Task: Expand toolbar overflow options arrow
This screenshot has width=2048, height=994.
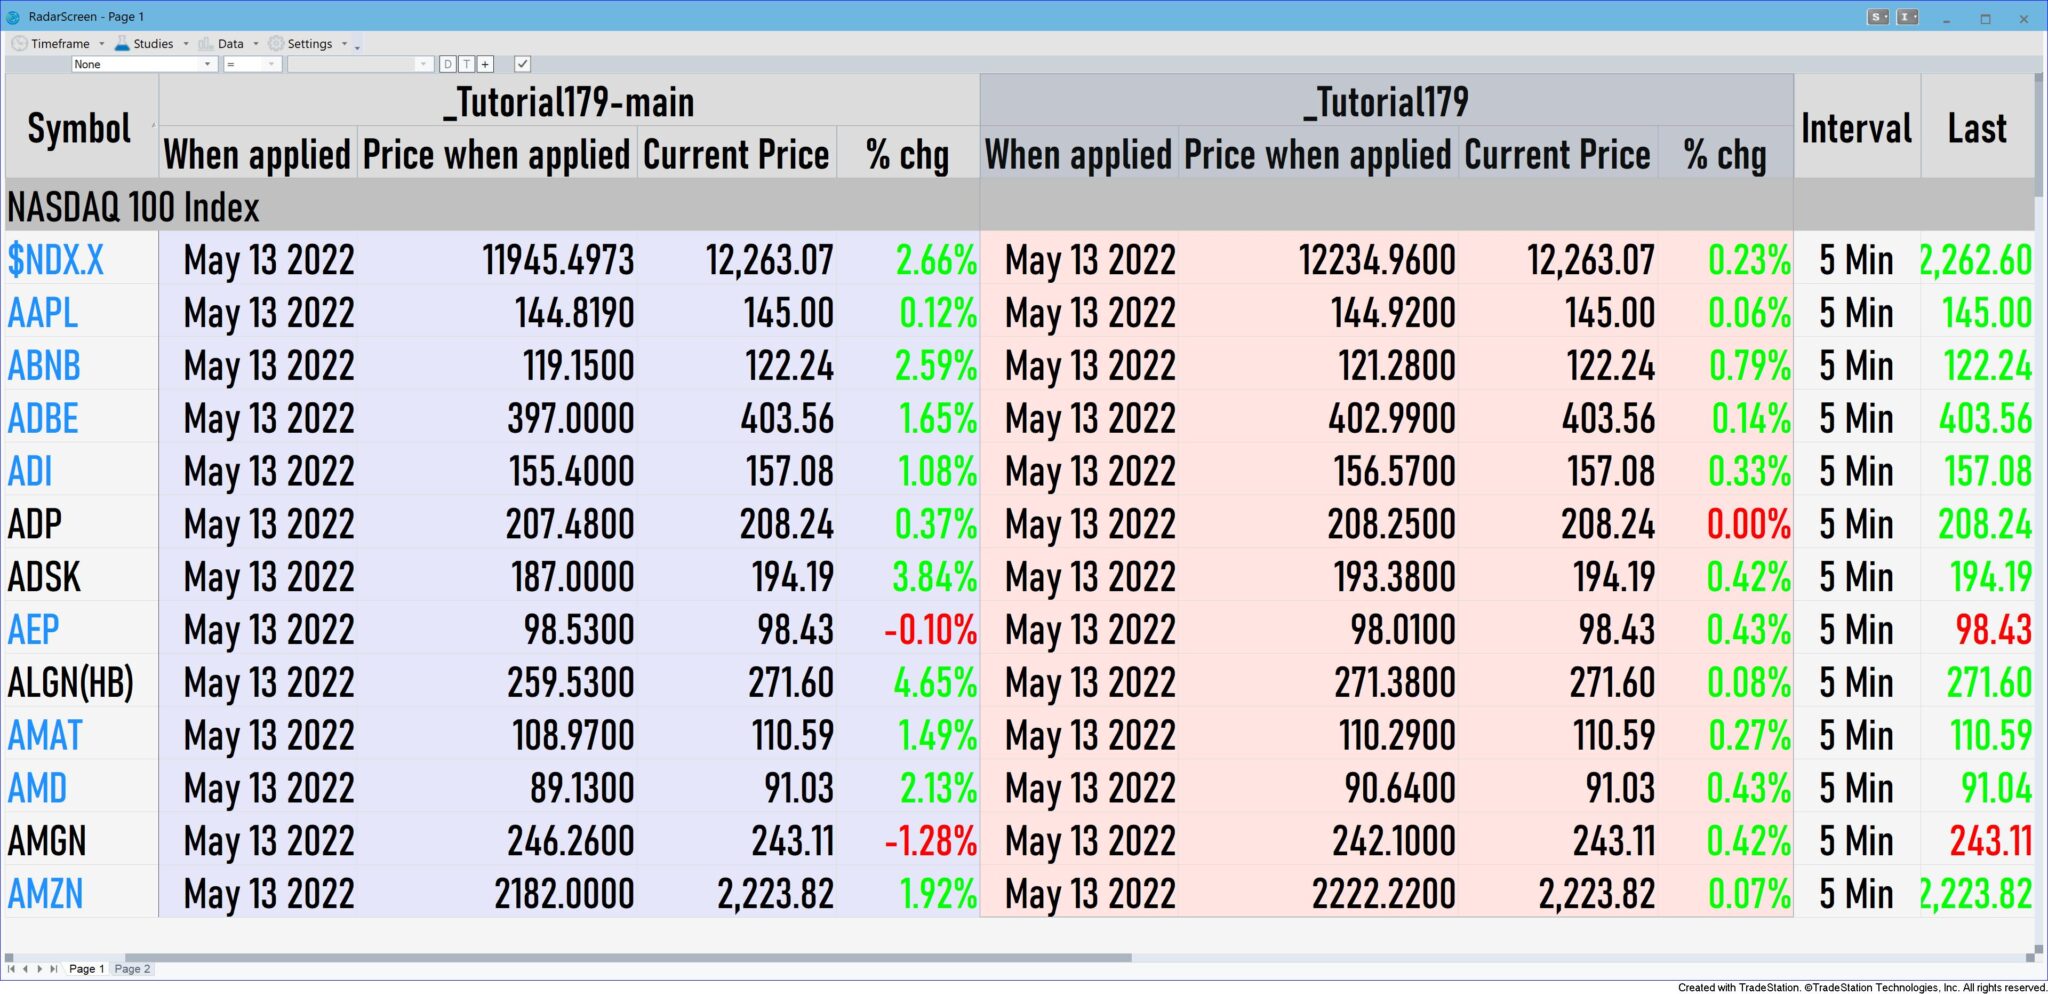Action: tap(357, 46)
